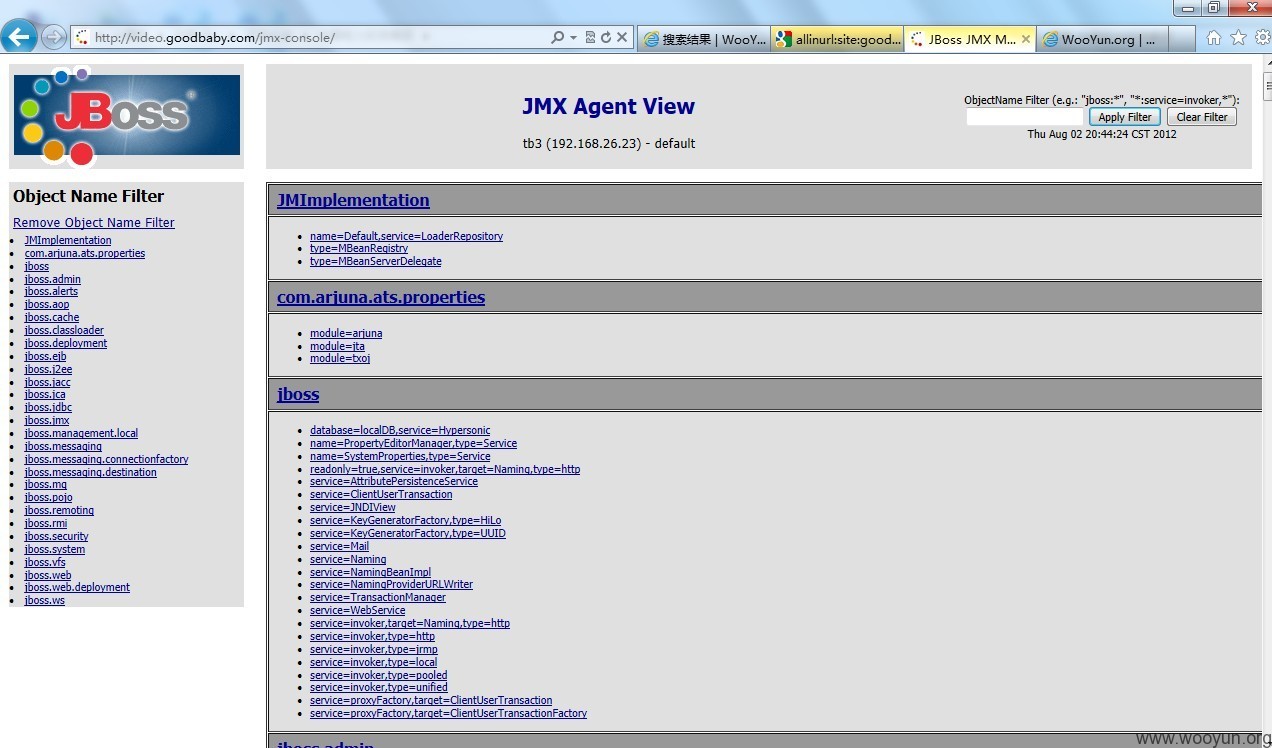The width and height of the screenshot is (1272, 748).
Task: Click the Clear Filter button
Action: pos(1202,117)
